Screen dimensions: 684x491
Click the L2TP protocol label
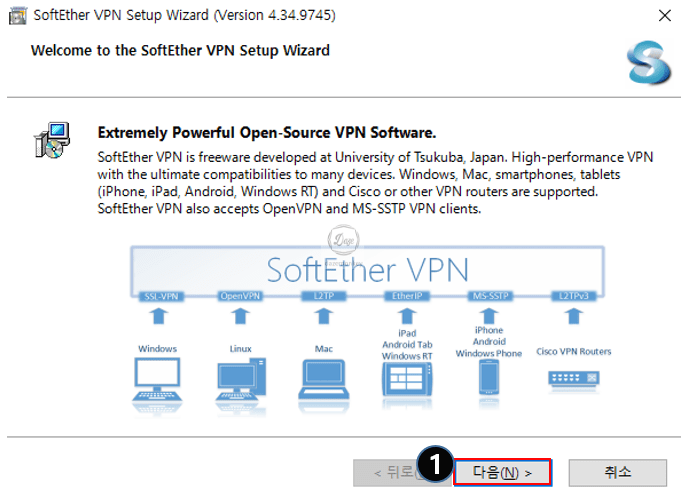[324, 296]
